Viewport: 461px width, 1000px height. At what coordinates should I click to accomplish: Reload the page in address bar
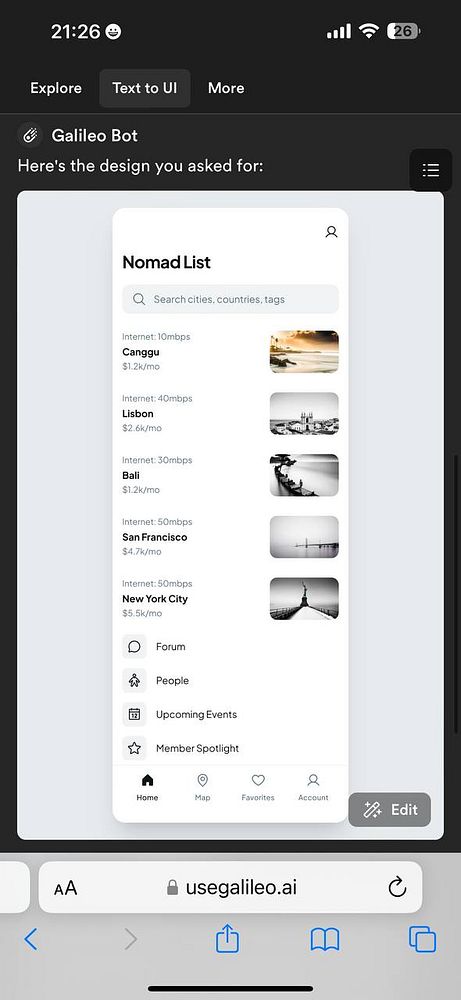pos(397,887)
